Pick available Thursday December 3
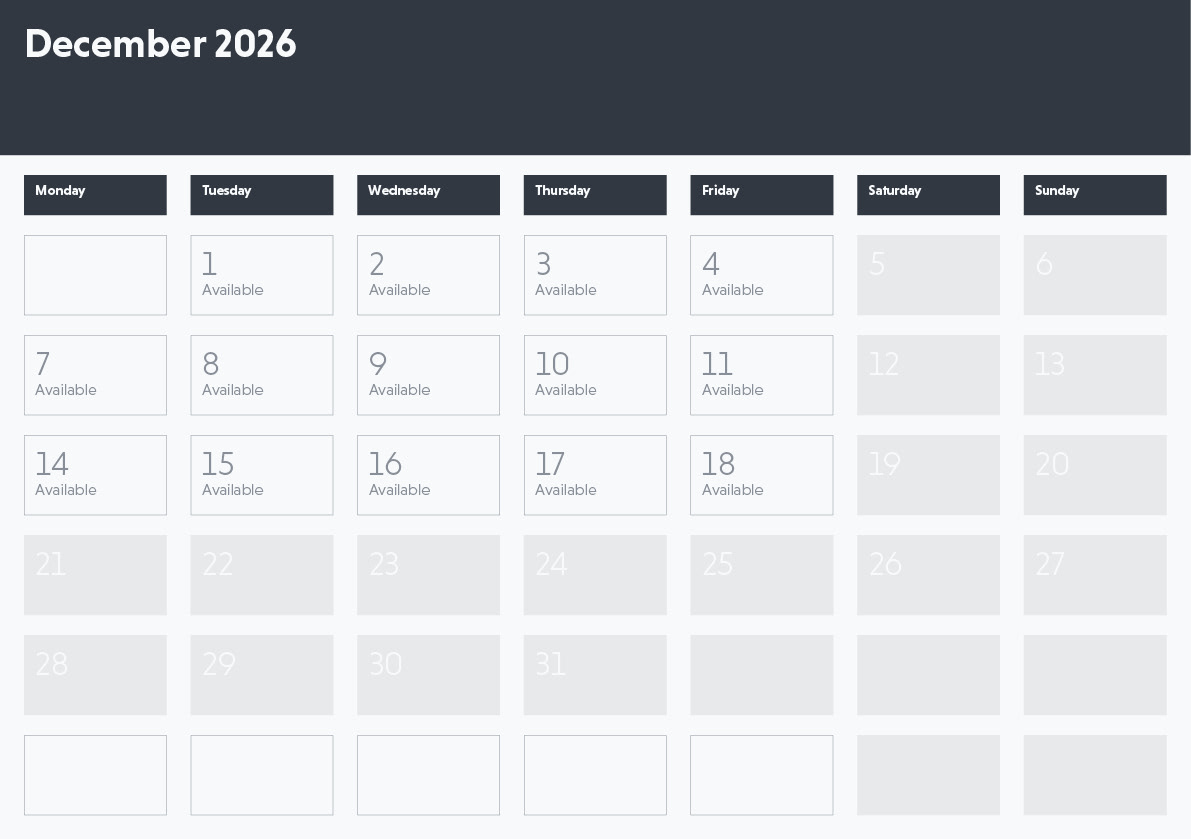Viewport: 1191px width, 839px height. point(595,275)
